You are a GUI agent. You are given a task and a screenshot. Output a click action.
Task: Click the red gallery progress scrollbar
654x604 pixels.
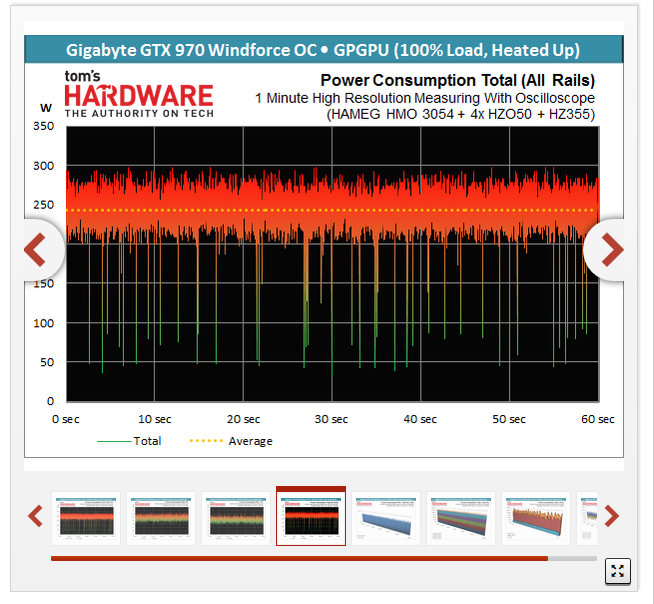pos(299,559)
